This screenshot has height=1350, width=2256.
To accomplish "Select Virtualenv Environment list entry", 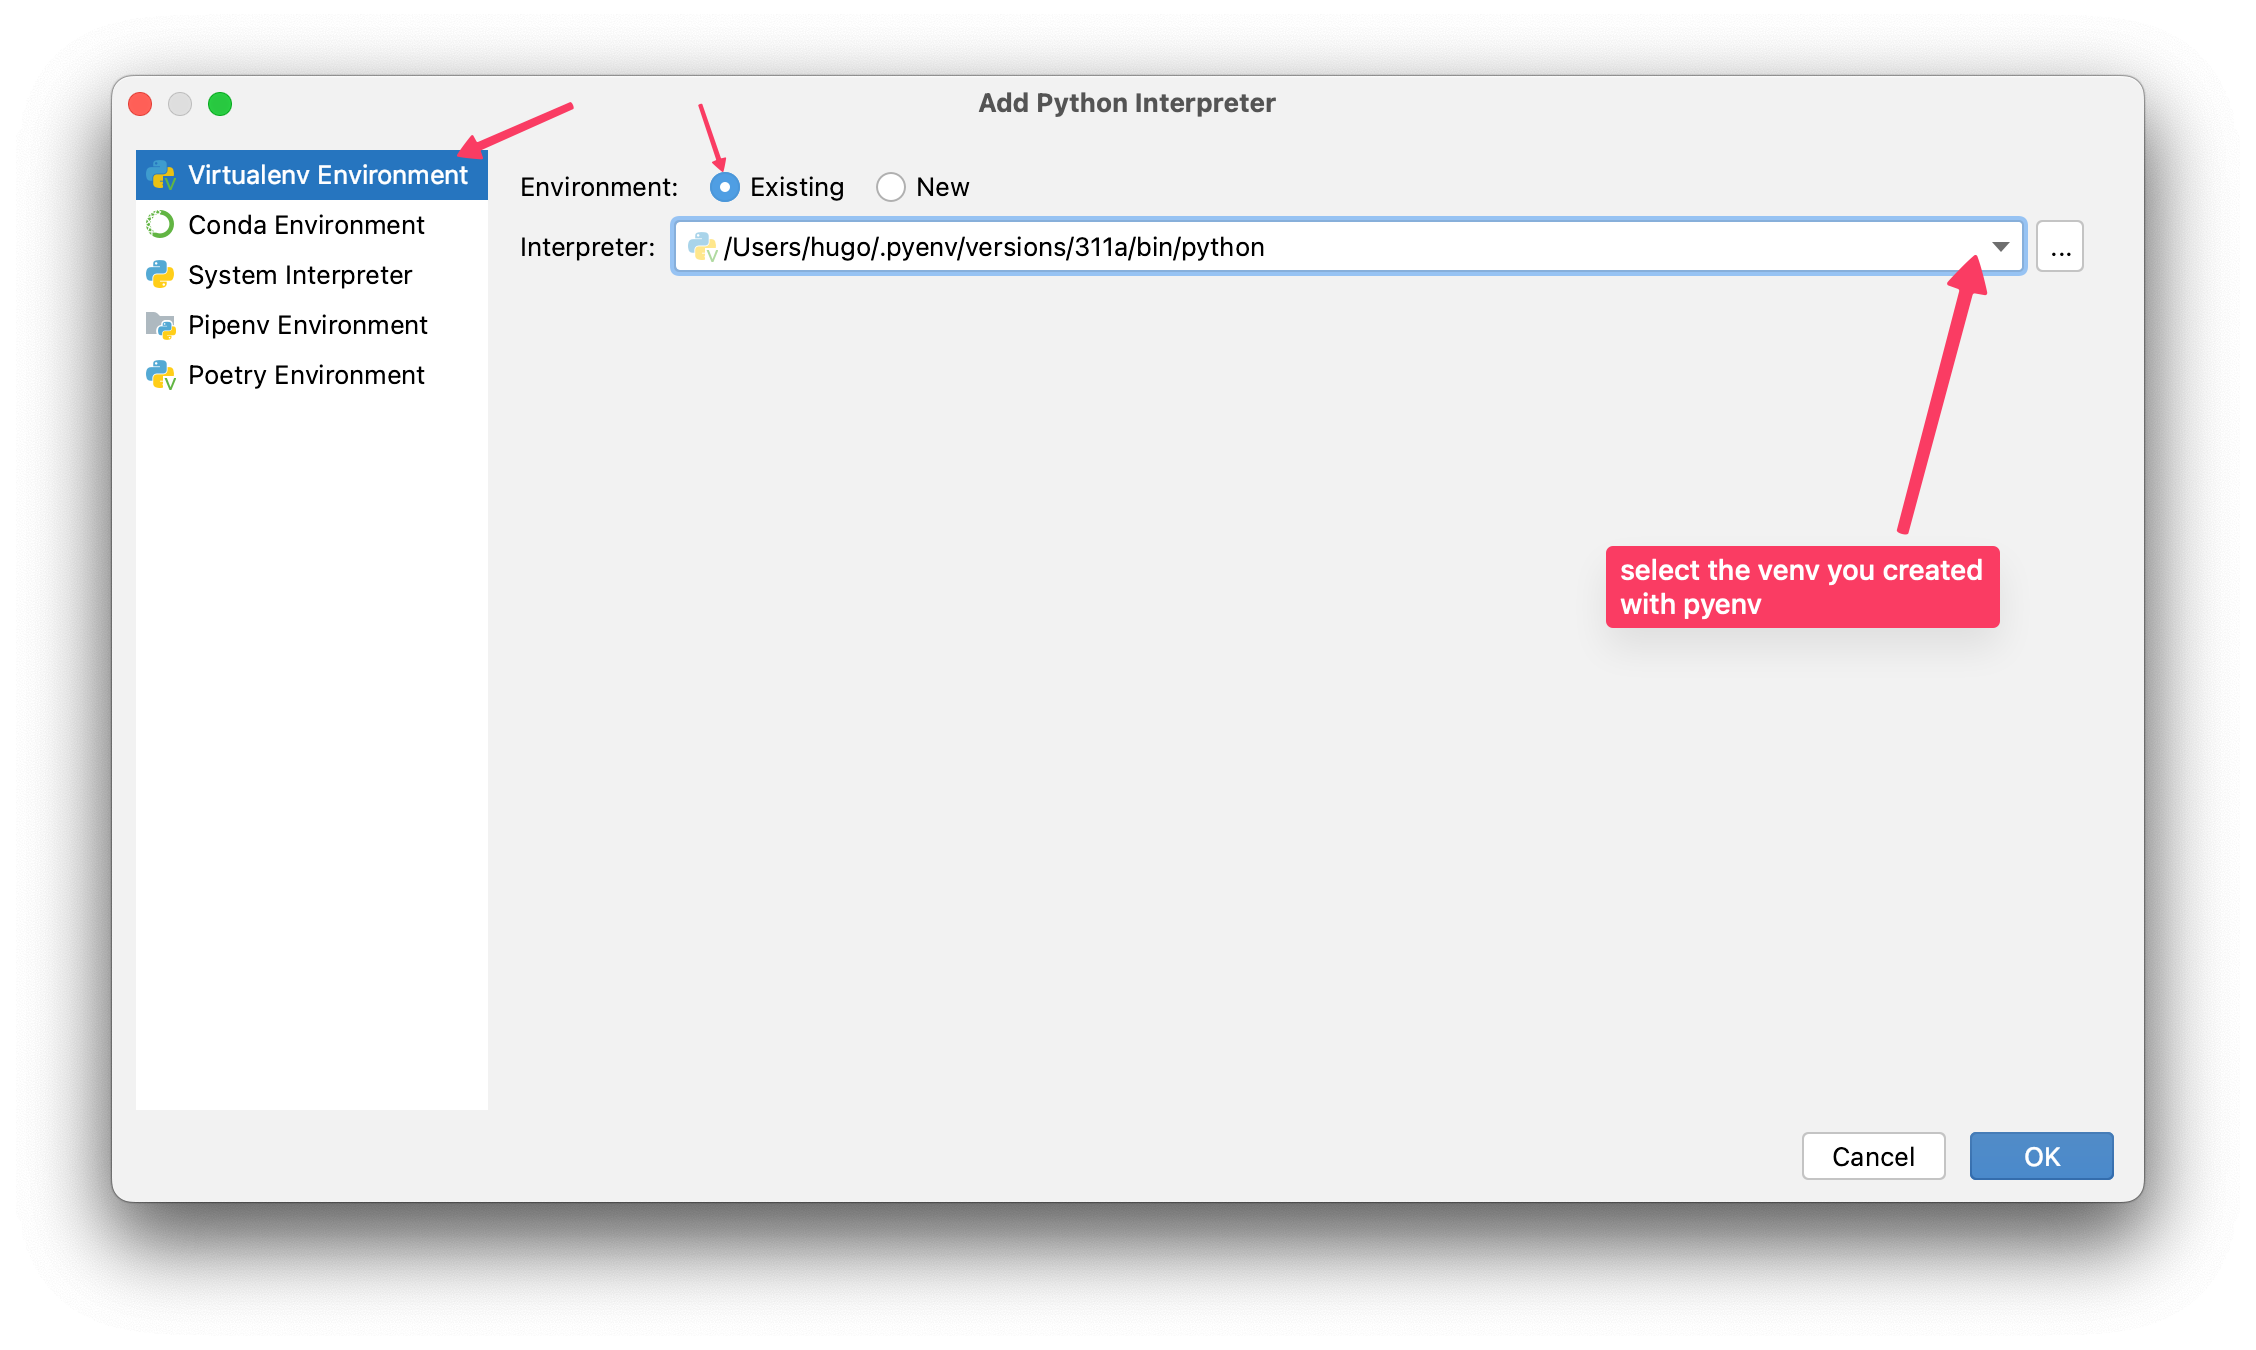I will tap(327, 175).
